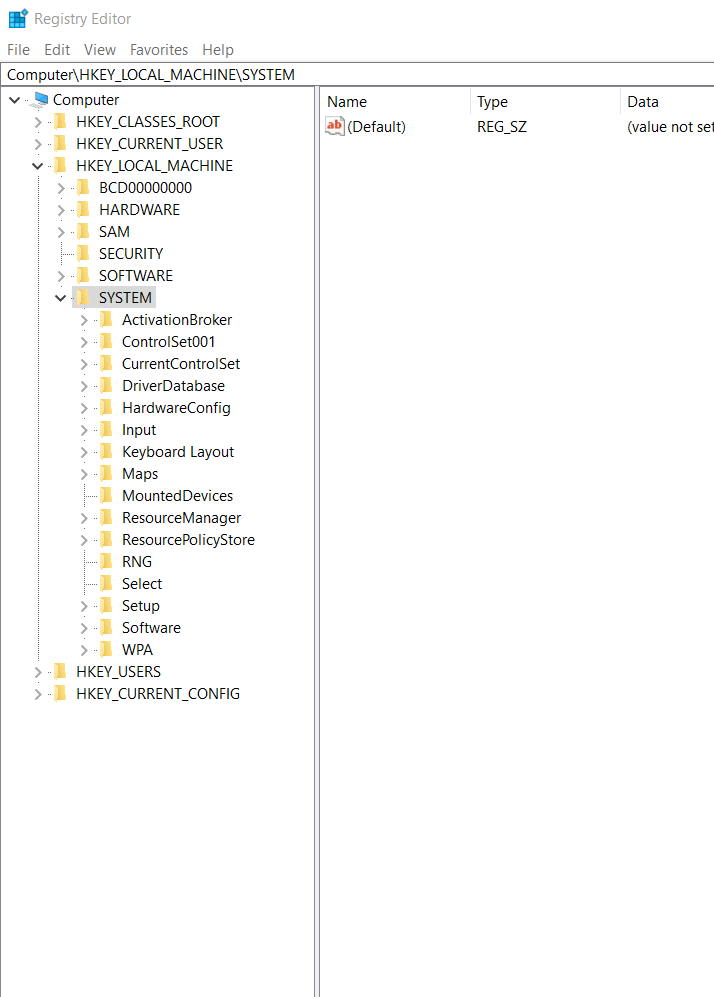The width and height of the screenshot is (714, 997).
Task: Expand the ControlSet001 arrow
Action: point(83,342)
